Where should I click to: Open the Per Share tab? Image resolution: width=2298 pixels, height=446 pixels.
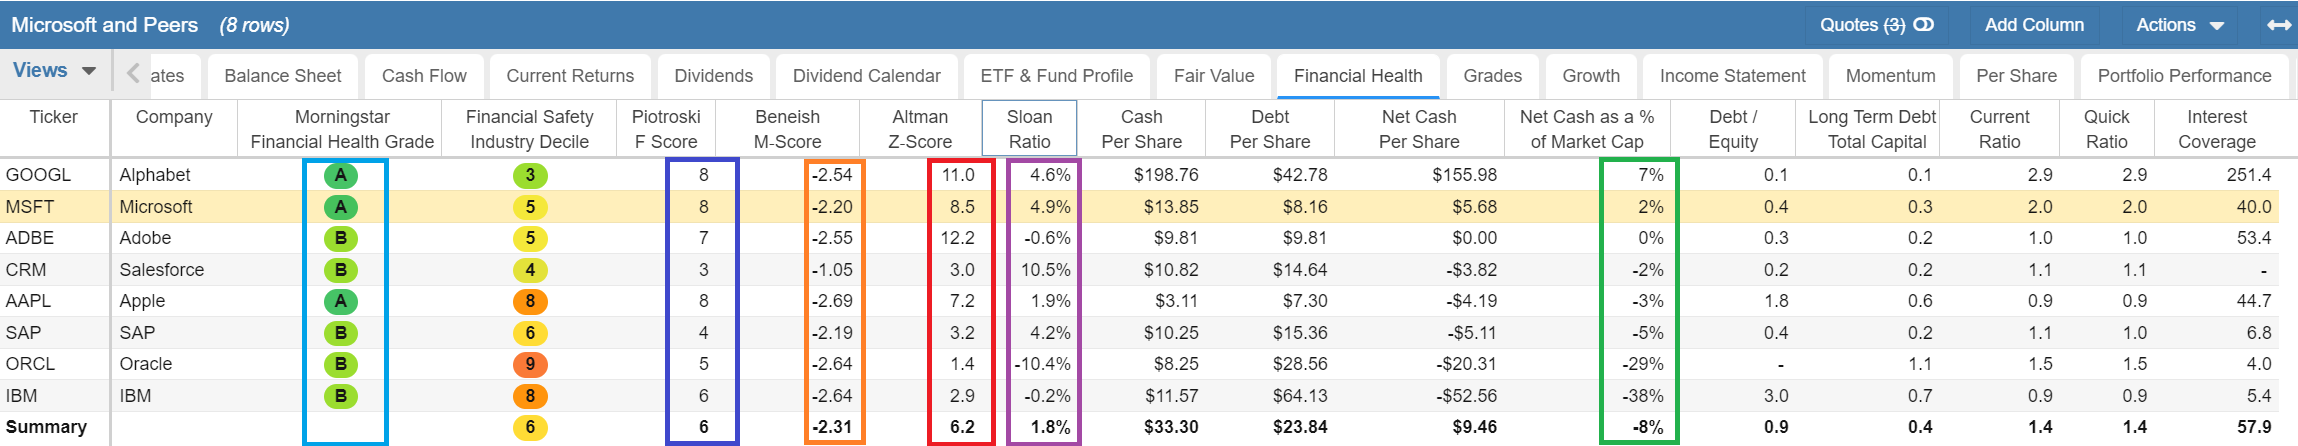pyautogui.click(x=2017, y=76)
